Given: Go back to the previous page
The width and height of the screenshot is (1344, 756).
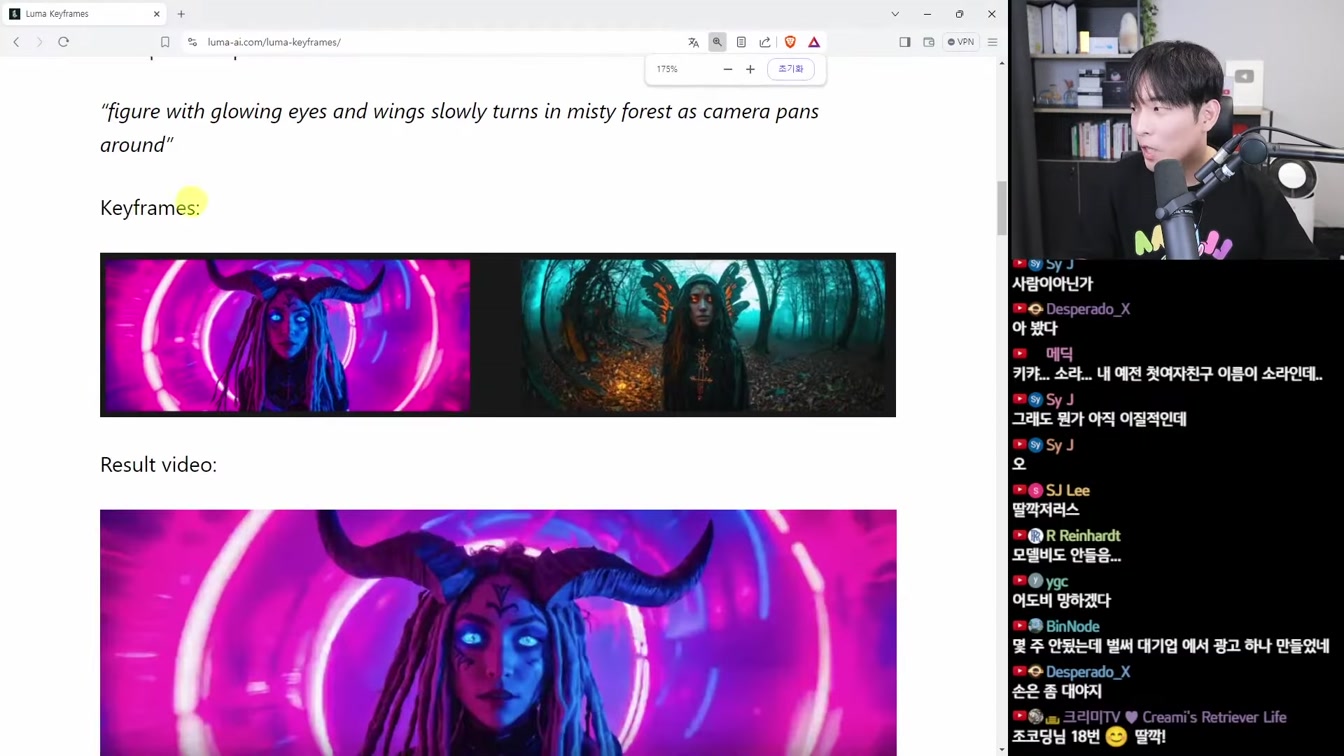Looking at the screenshot, I should tap(16, 42).
